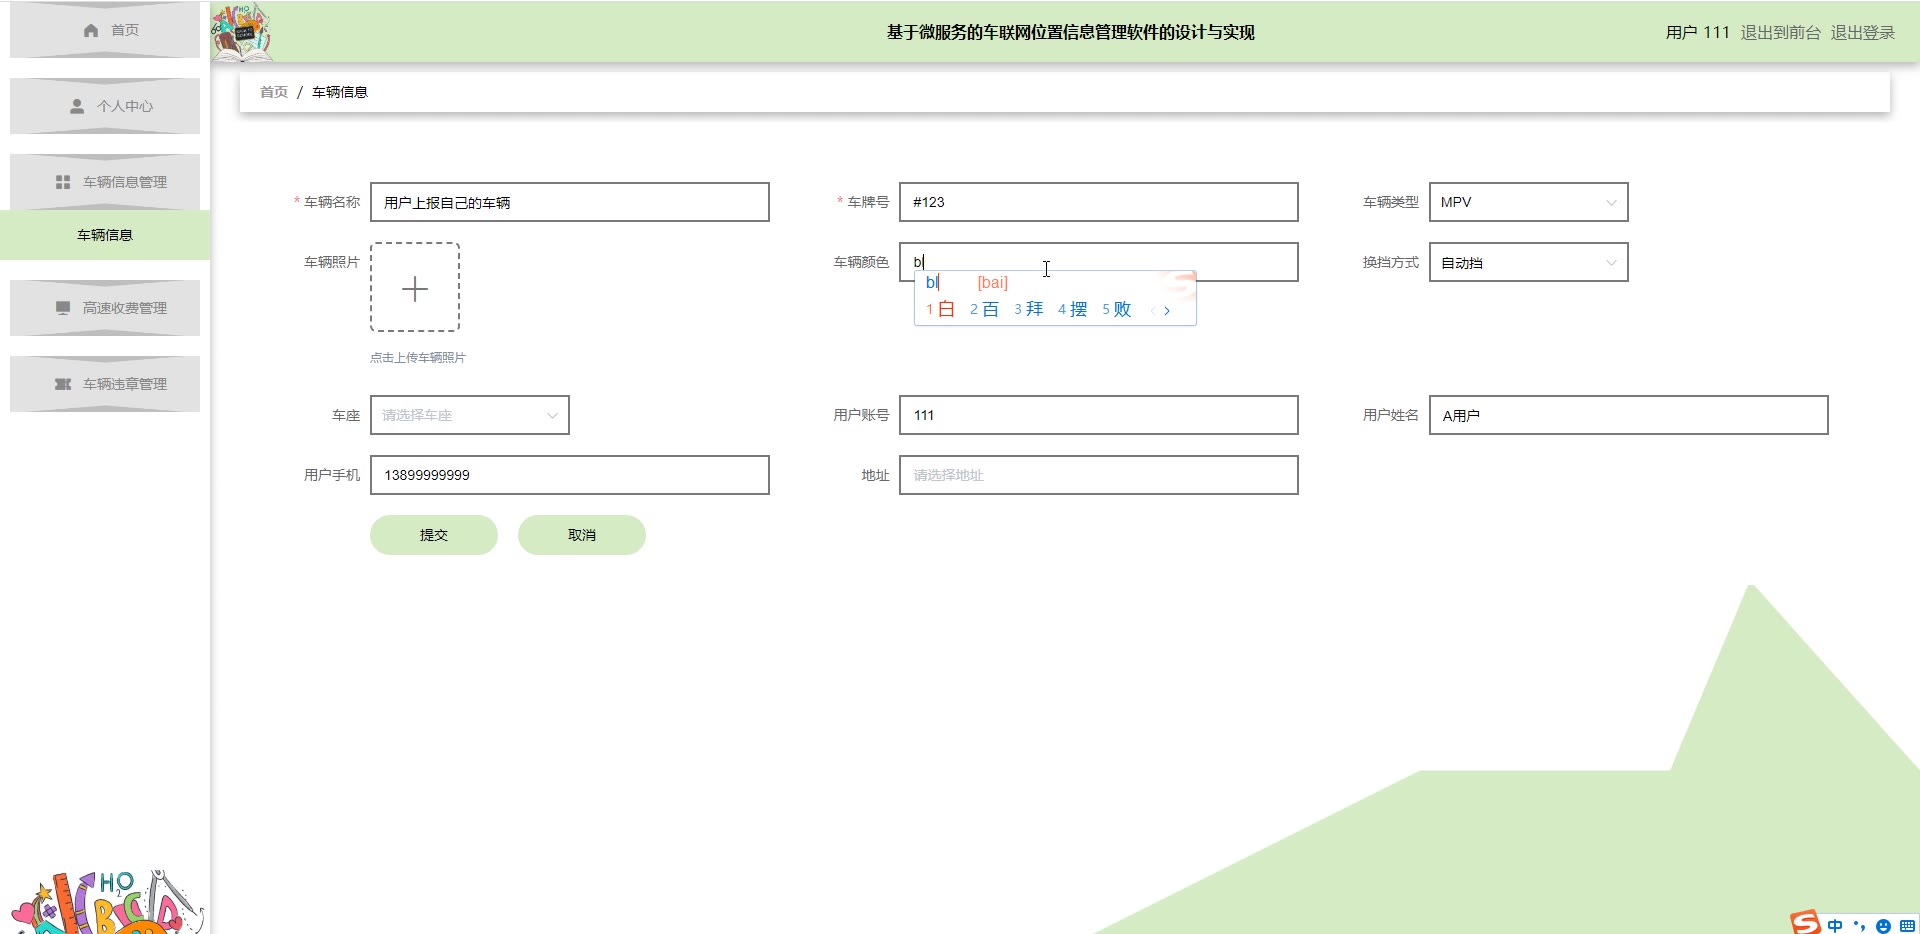
Task: Open the 车座 dropdown 请选择车座
Action: pos(469,415)
